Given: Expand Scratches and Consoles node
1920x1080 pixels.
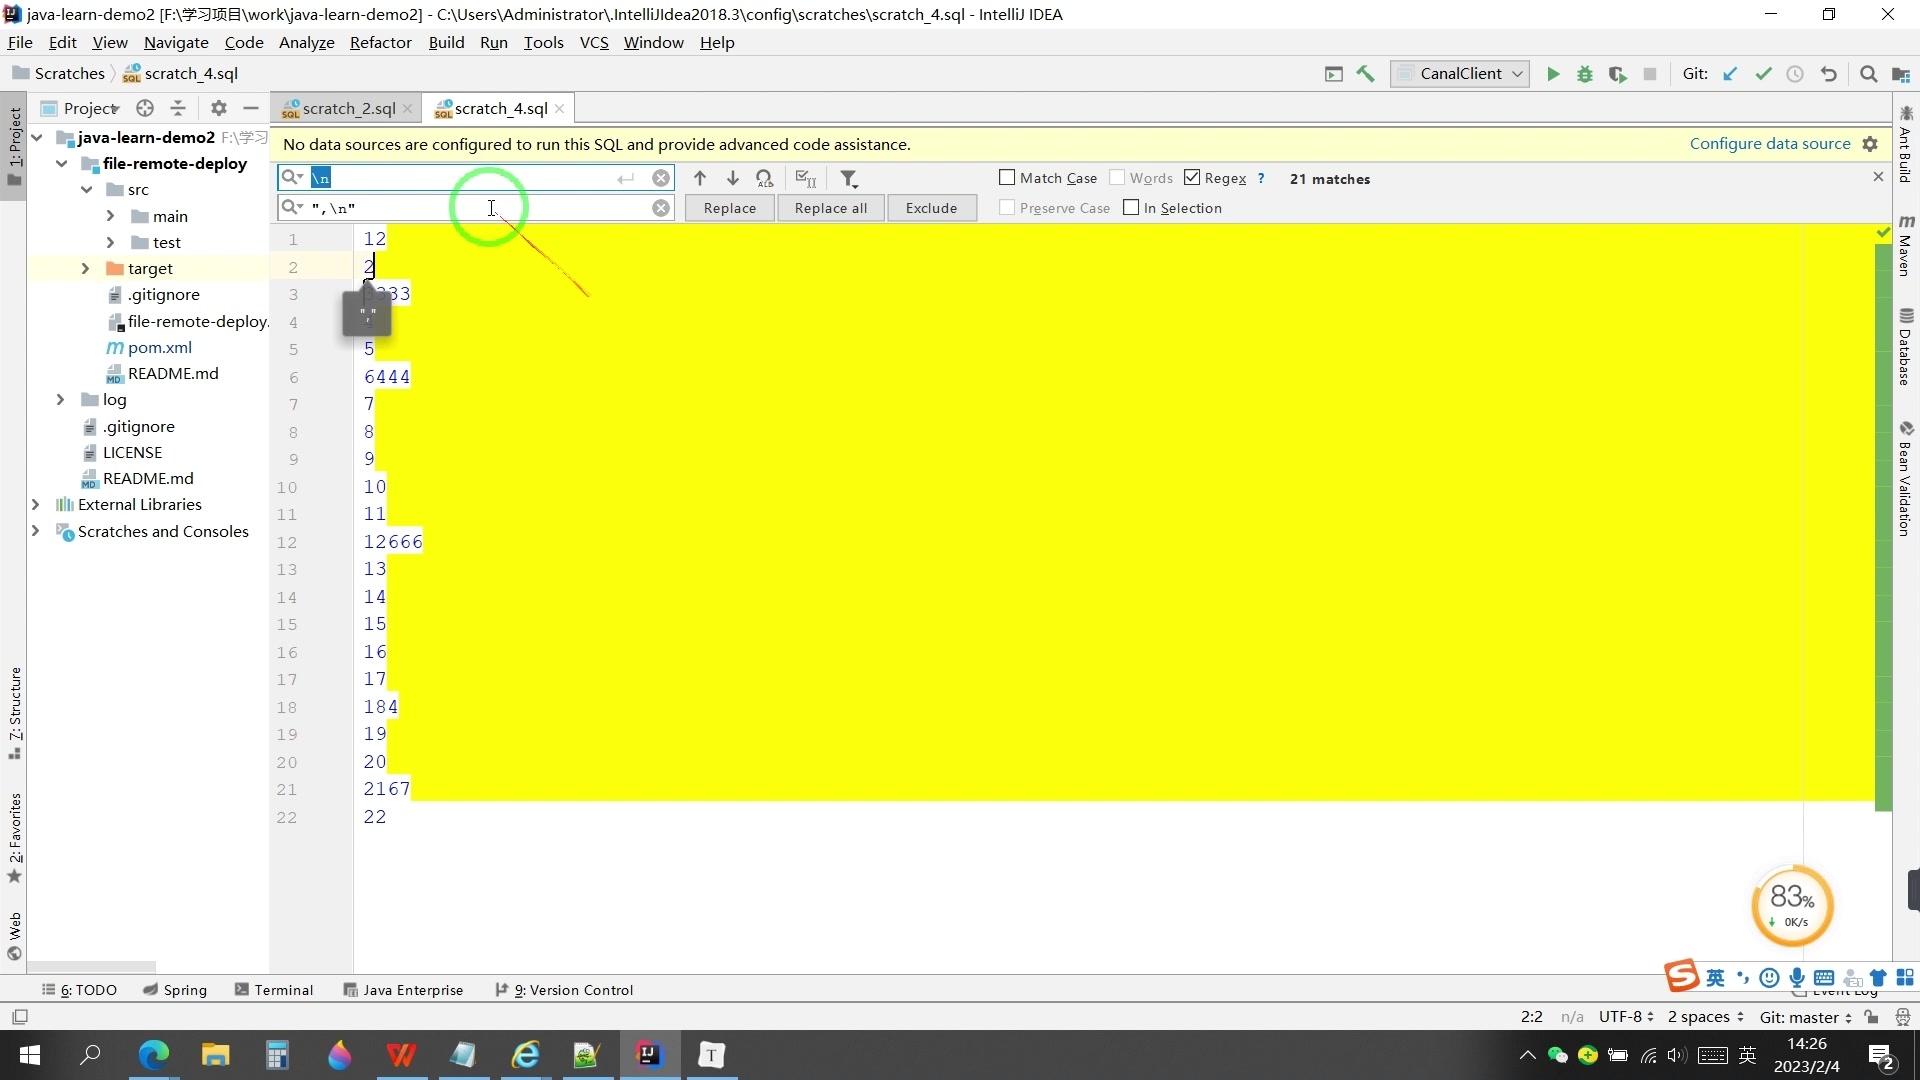Looking at the screenshot, I should 35,531.
